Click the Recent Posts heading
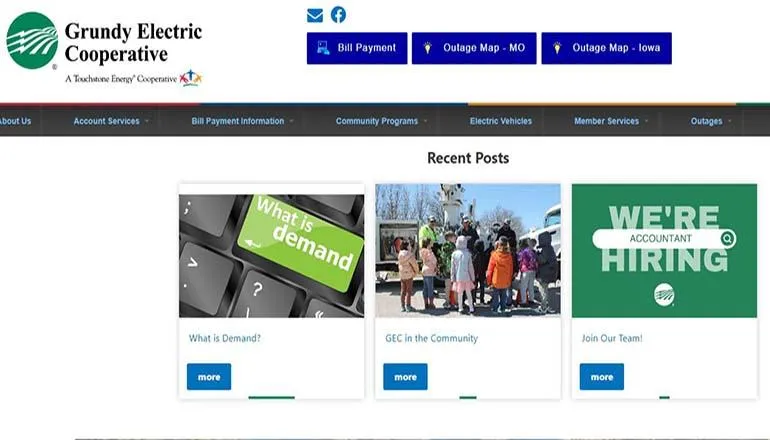 click(468, 158)
